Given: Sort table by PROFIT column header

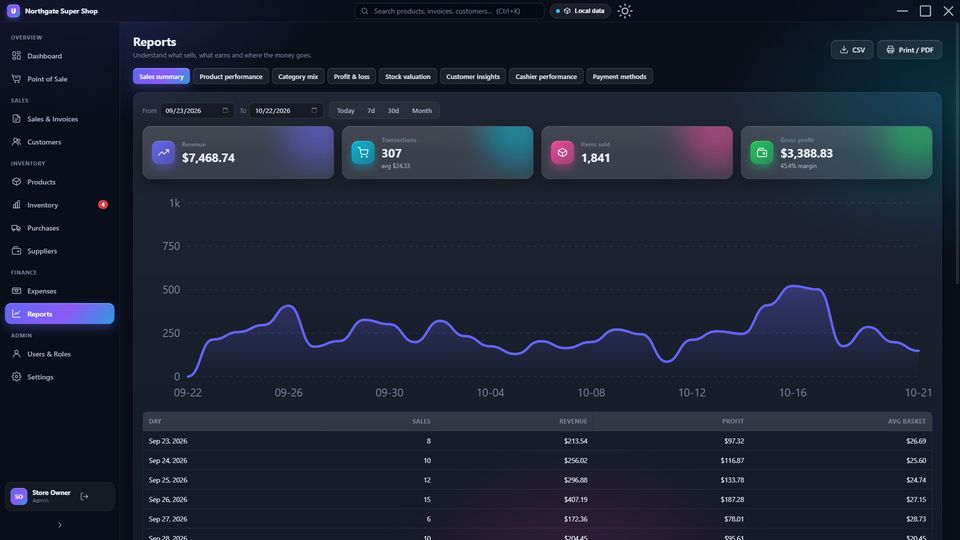Looking at the screenshot, I should (x=733, y=421).
